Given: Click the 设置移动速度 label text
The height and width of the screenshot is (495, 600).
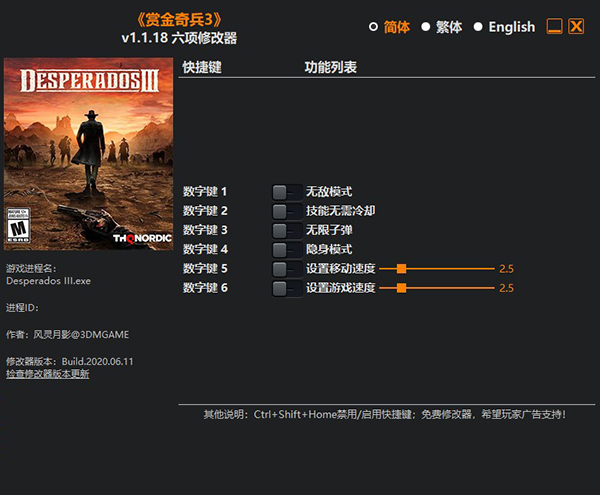Looking at the screenshot, I should pyautogui.click(x=341, y=269).
